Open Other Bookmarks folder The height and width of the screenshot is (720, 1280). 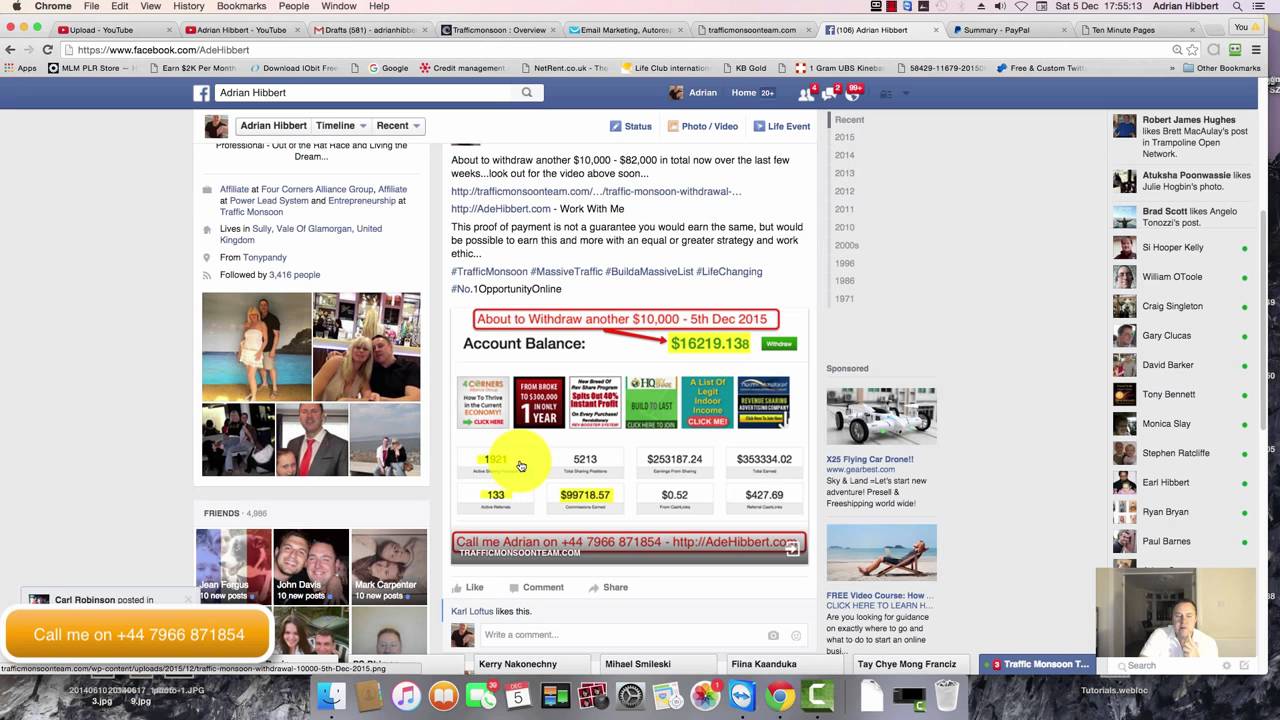[x=1221, y=68]
